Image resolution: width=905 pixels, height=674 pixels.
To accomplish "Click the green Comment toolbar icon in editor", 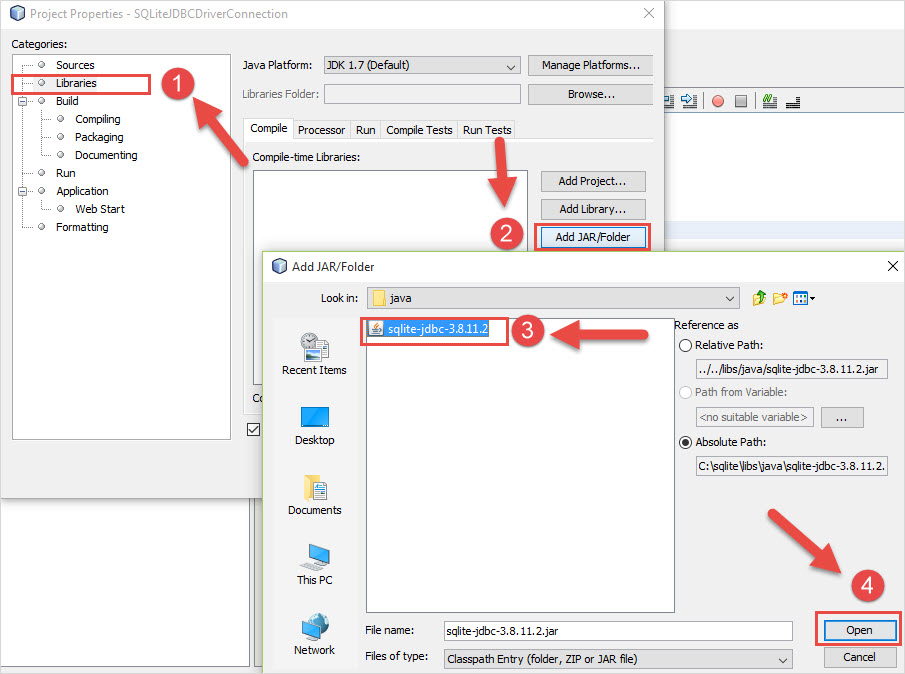I will coord(769,101).
